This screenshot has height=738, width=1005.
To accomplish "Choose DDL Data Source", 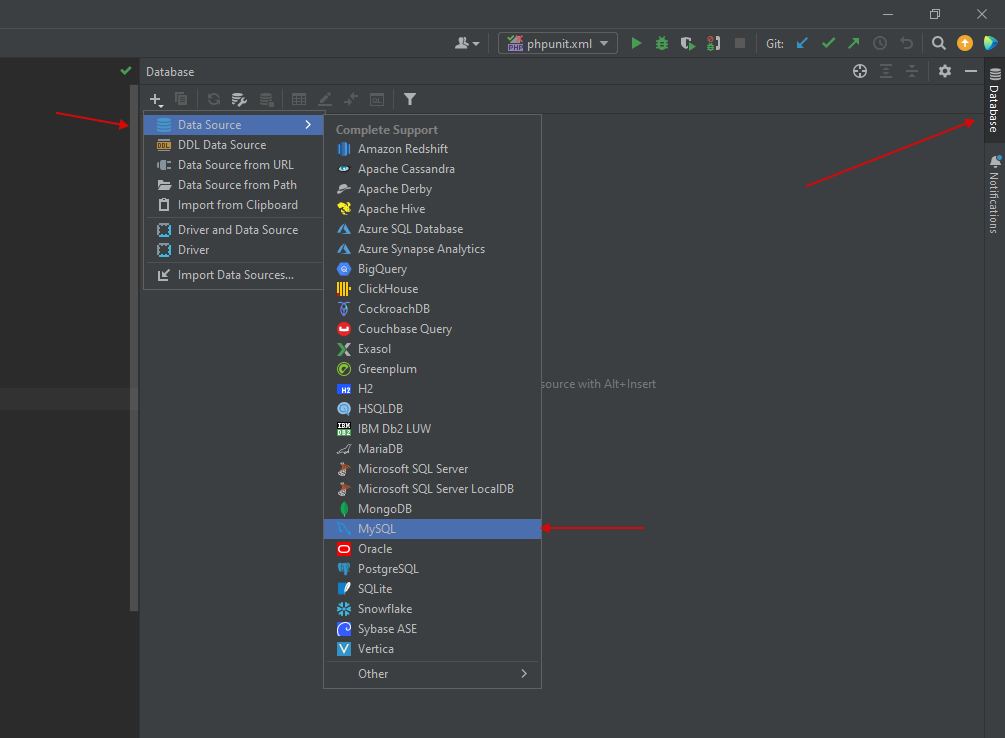I will pos(234,145).
